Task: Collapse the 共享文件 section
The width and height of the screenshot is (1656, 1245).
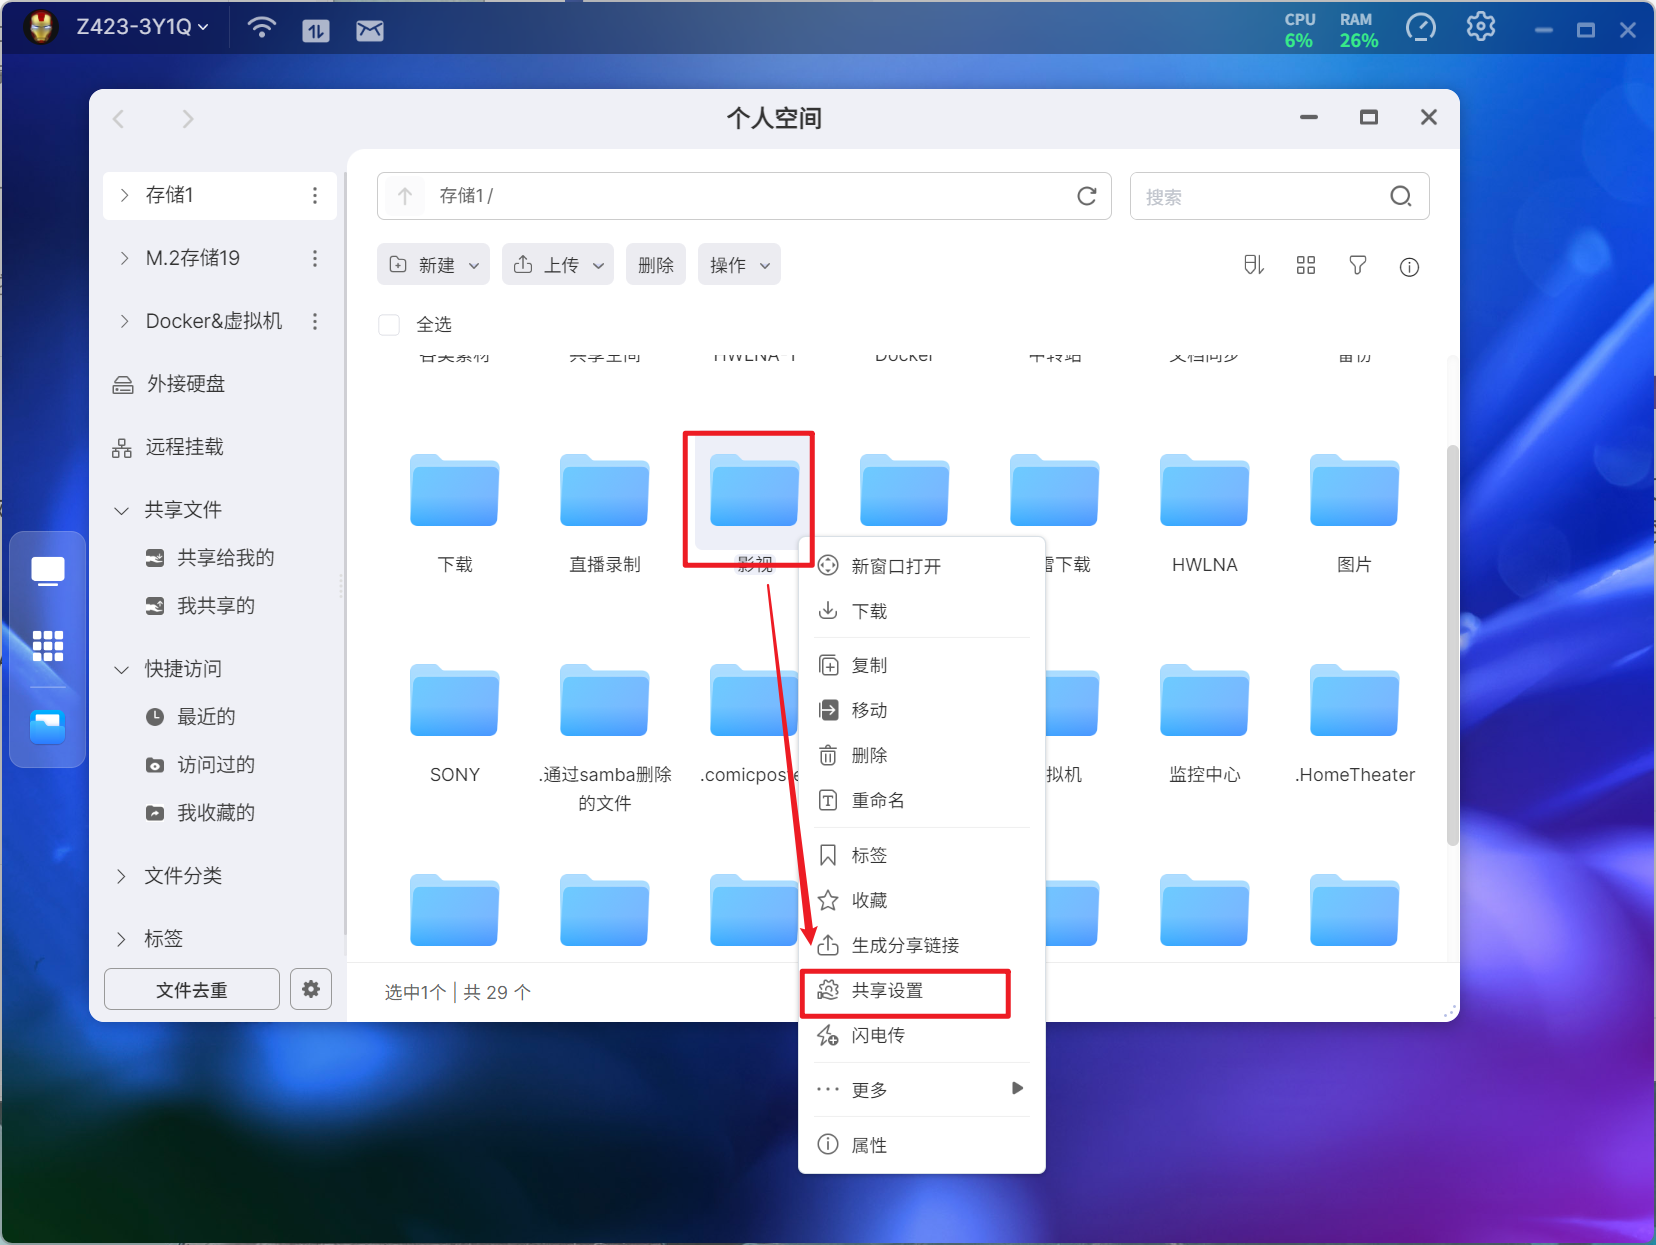Action: point(122,510)
